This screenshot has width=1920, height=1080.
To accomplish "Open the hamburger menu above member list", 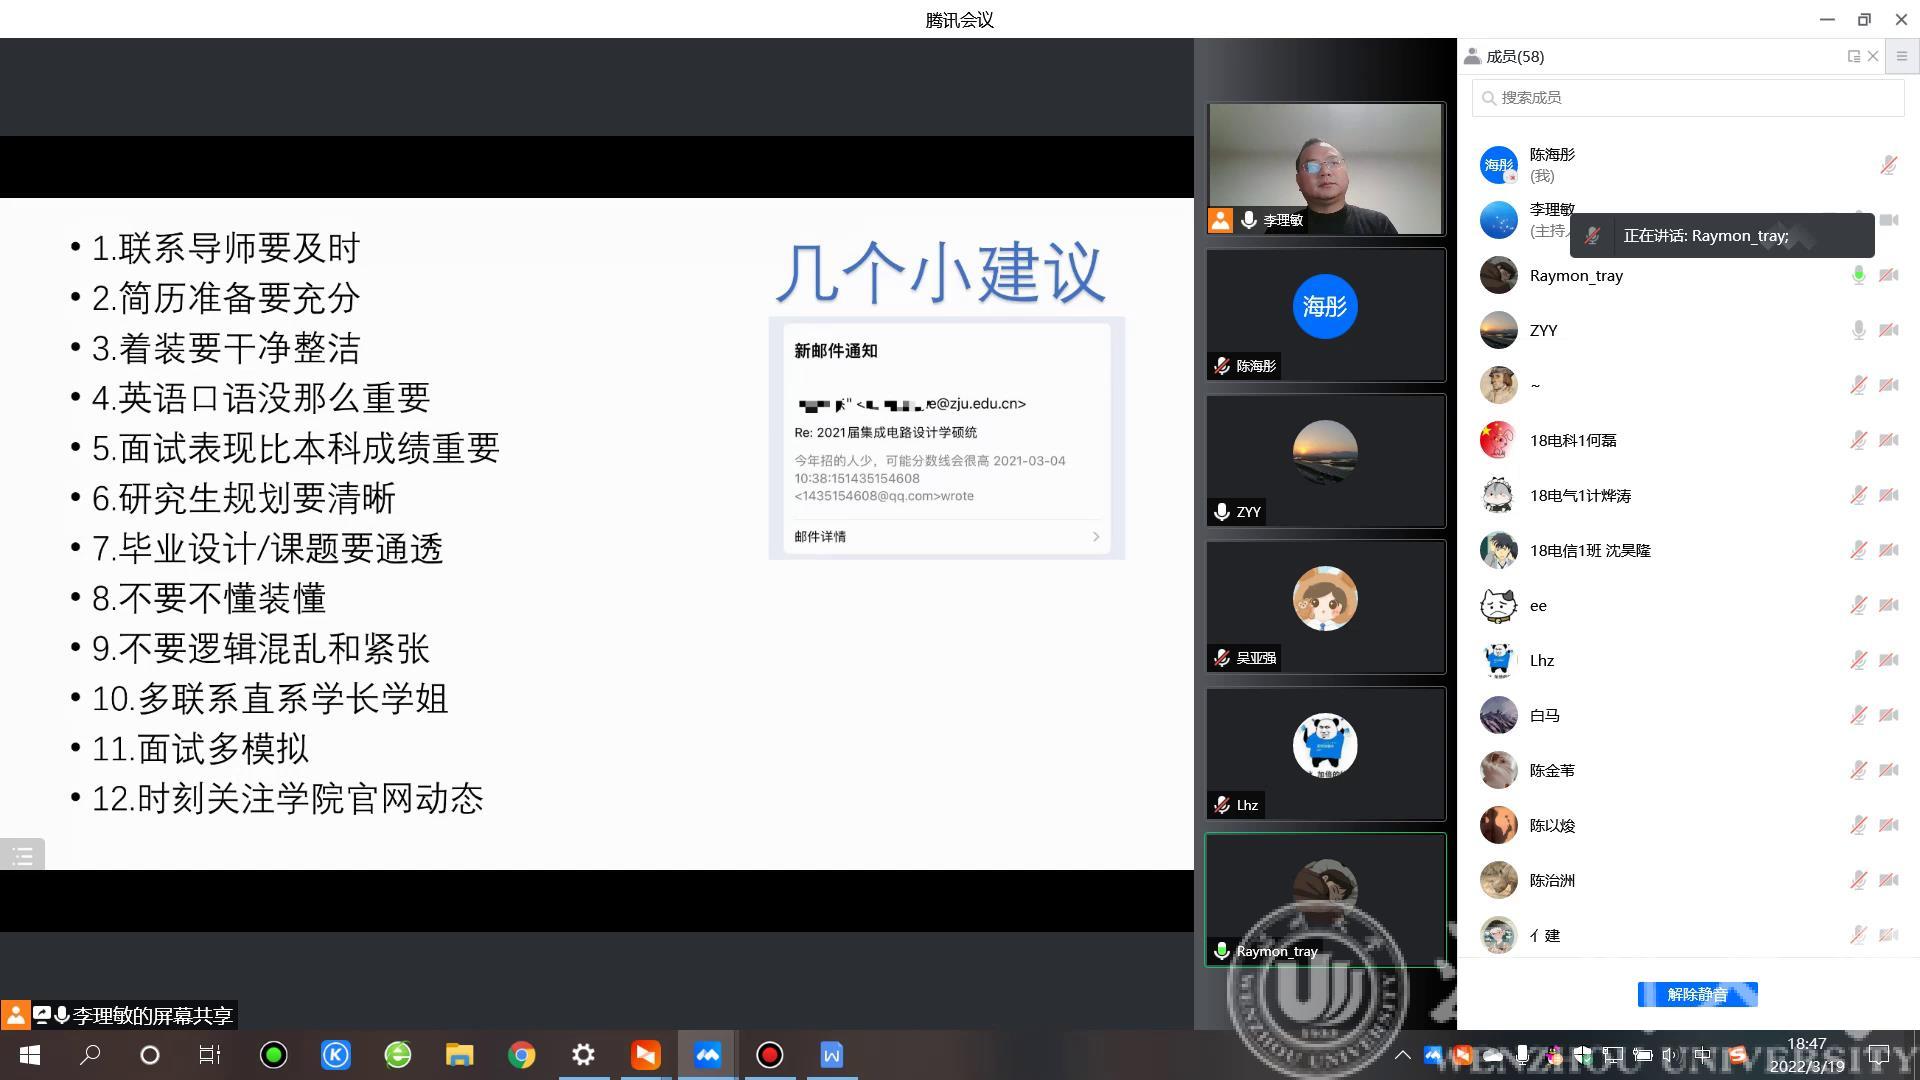I will click(x=1901, y=57).
